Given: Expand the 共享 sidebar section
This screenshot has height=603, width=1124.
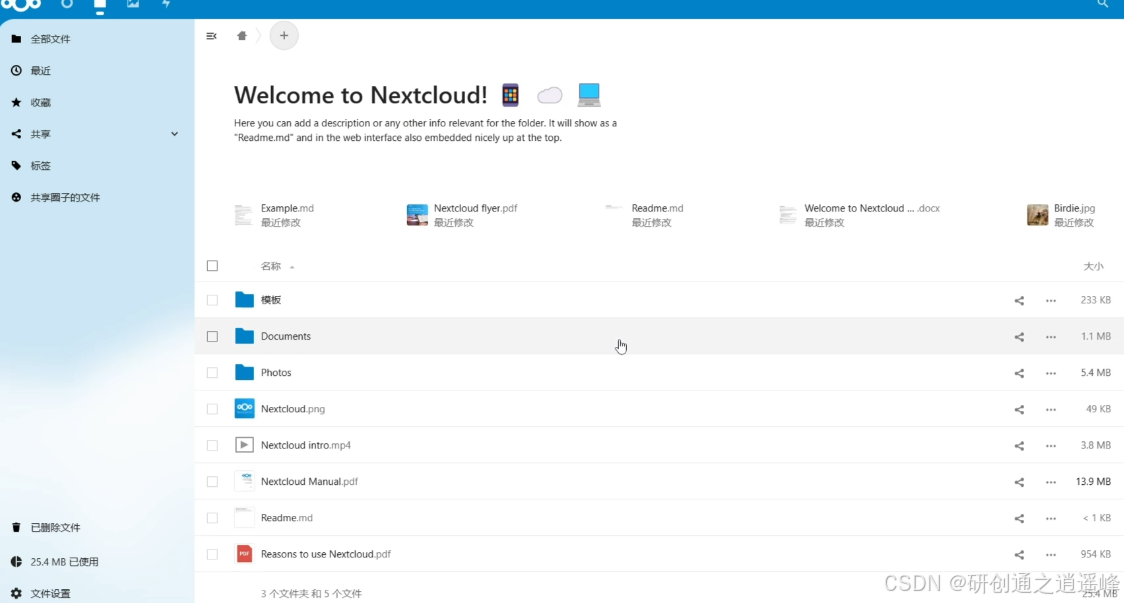Looking at the screenshot, I should click(174, 133).
